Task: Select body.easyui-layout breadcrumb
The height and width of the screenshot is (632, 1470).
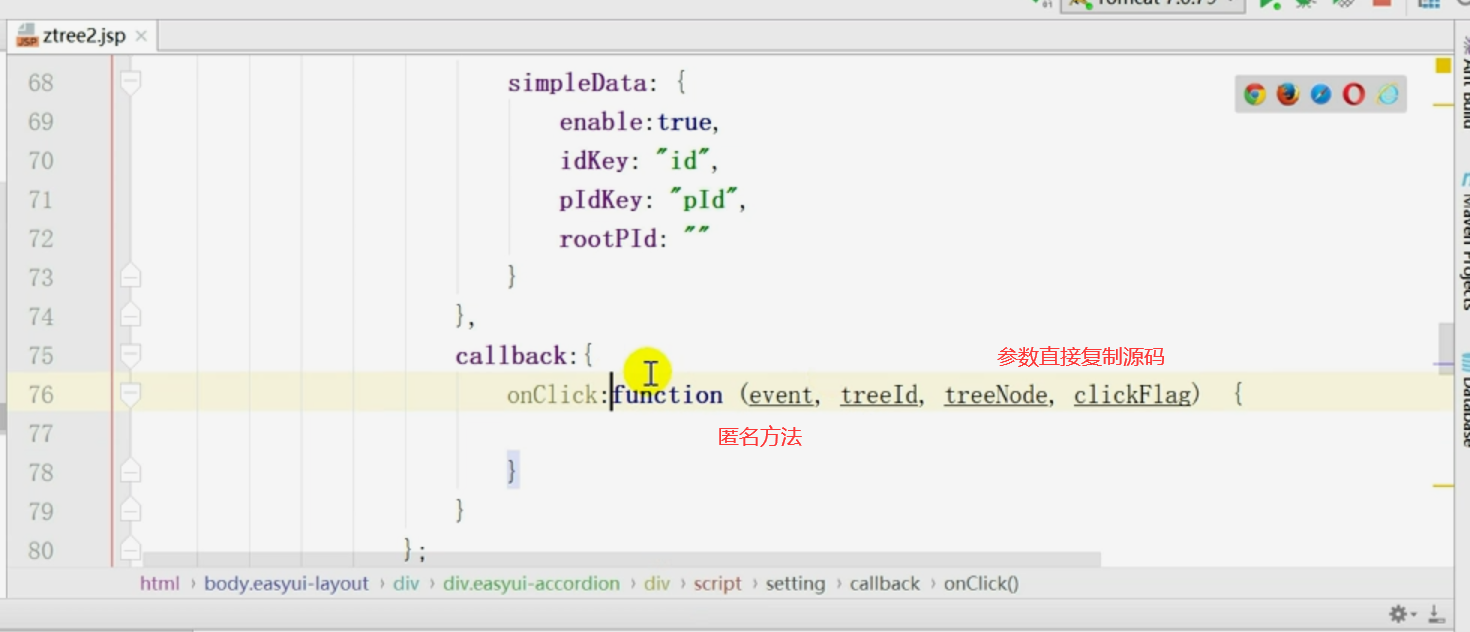Action: pyautogui.click(x=287, y=584)
